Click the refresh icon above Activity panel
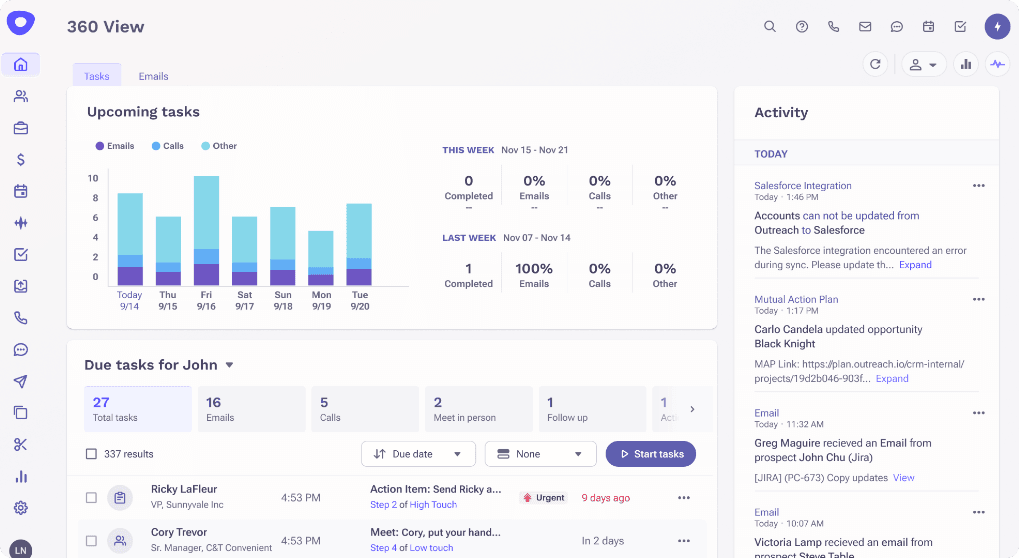Screen dimensions: 1019x558 [875, 64]
